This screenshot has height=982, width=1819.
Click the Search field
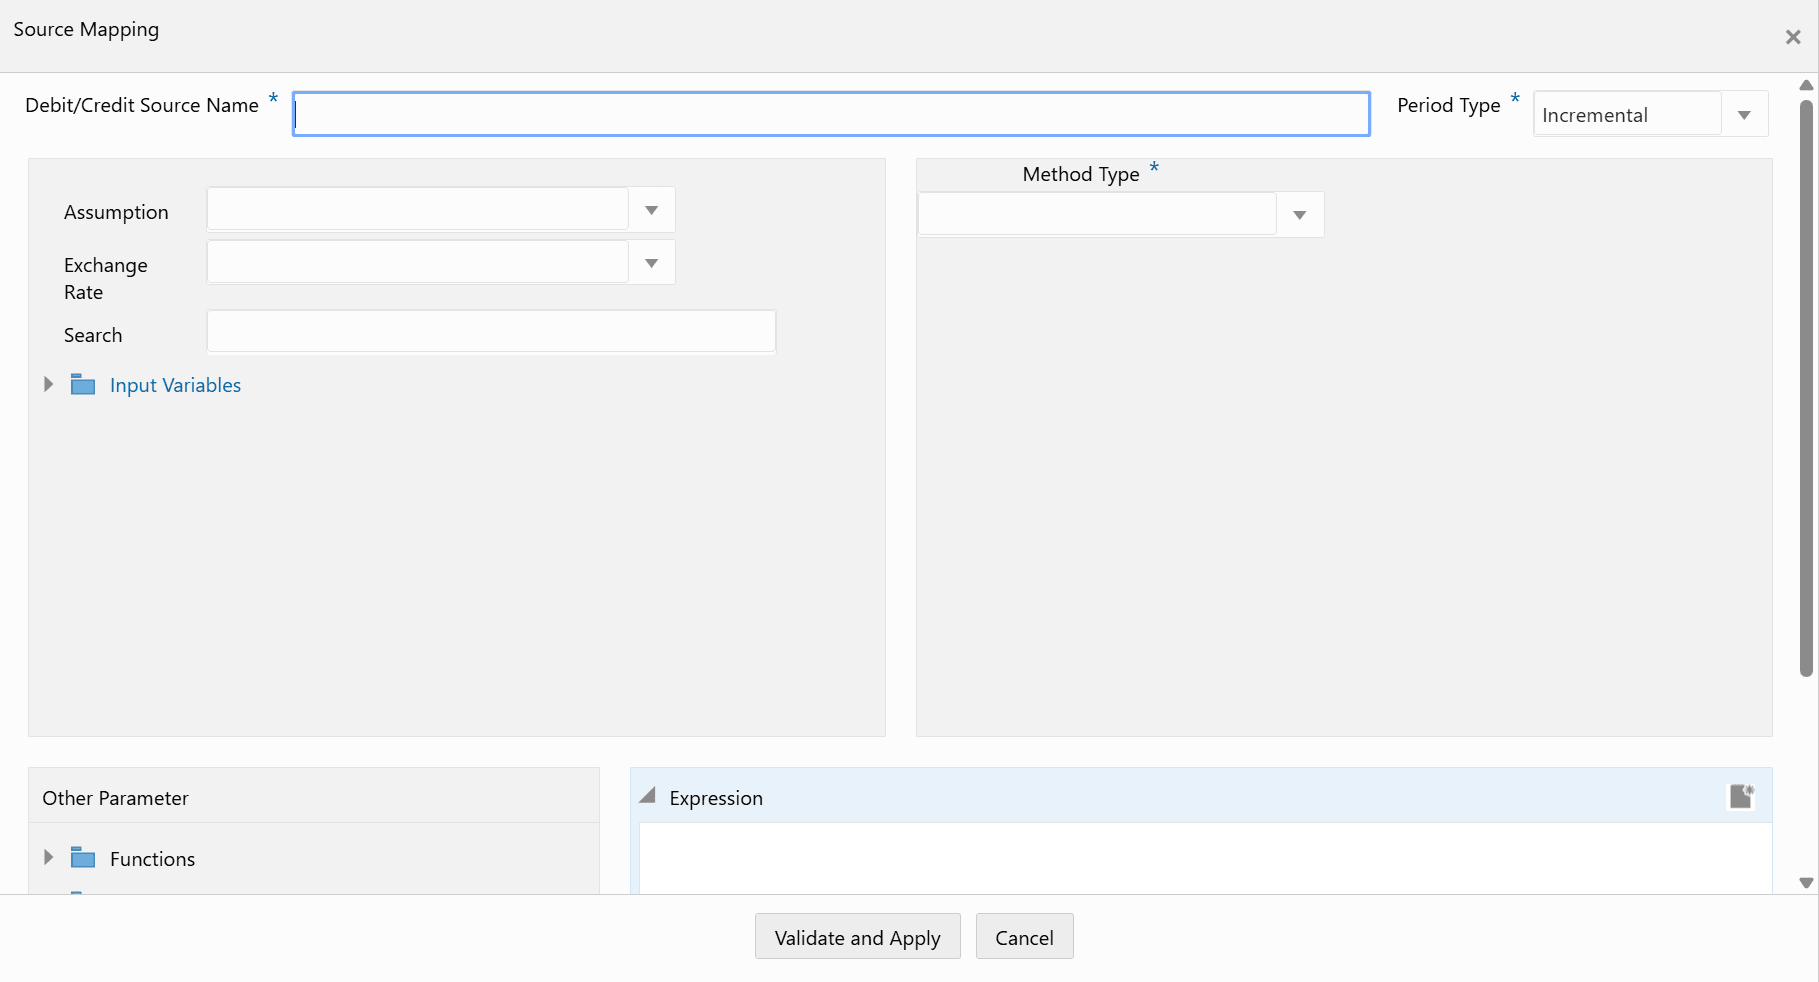[490, 331]
